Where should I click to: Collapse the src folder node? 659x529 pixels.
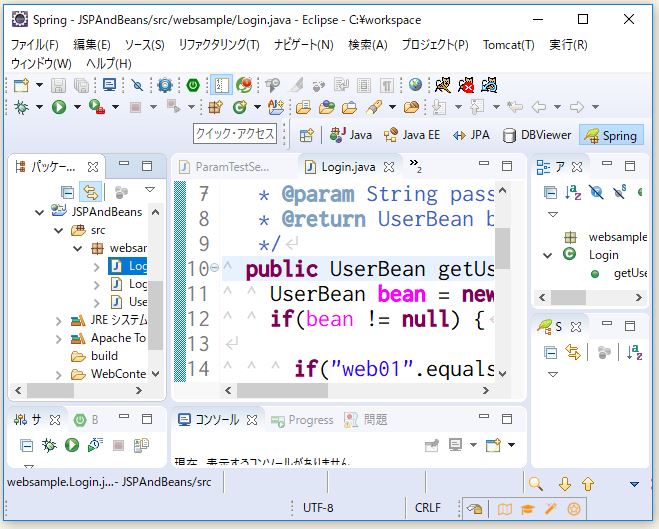58,230
